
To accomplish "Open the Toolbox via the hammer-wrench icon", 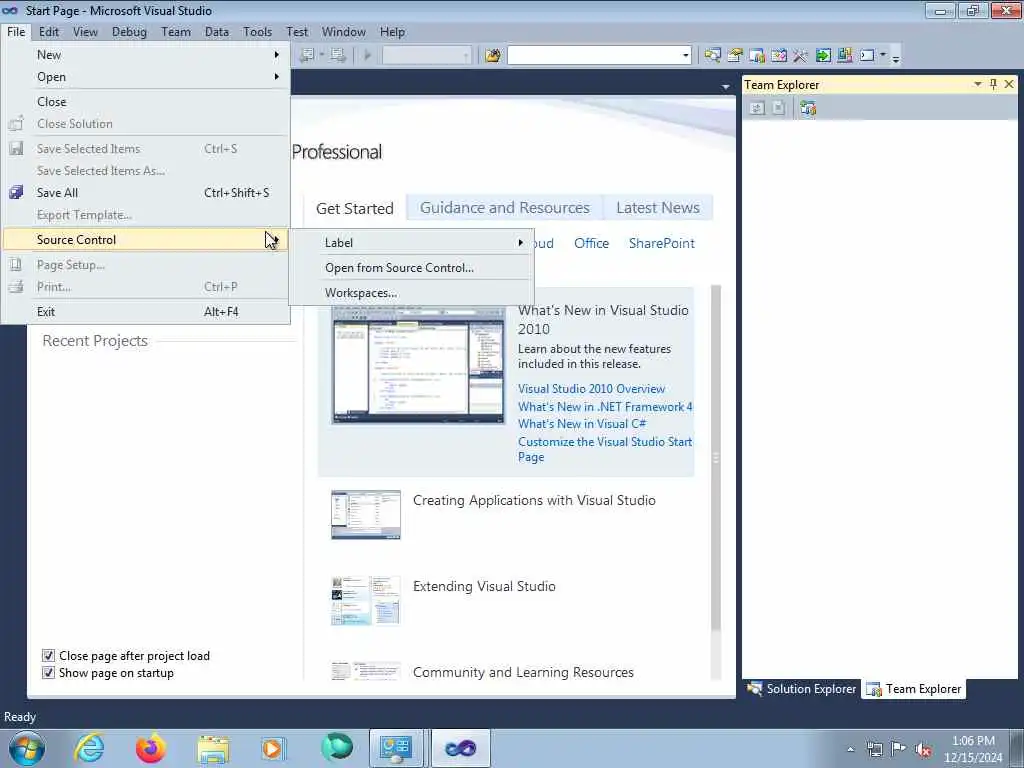I will pyautogui.click(x=801, y=56).
